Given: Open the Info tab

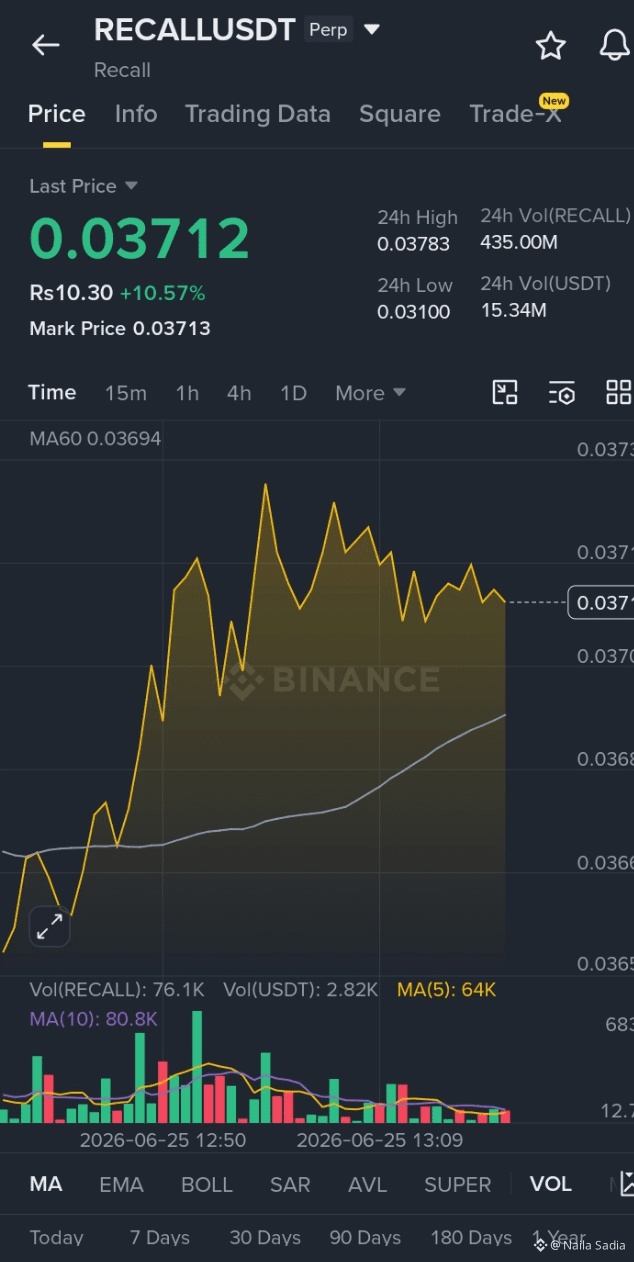Looking at the screenshot, I should (x=136, y=114).
